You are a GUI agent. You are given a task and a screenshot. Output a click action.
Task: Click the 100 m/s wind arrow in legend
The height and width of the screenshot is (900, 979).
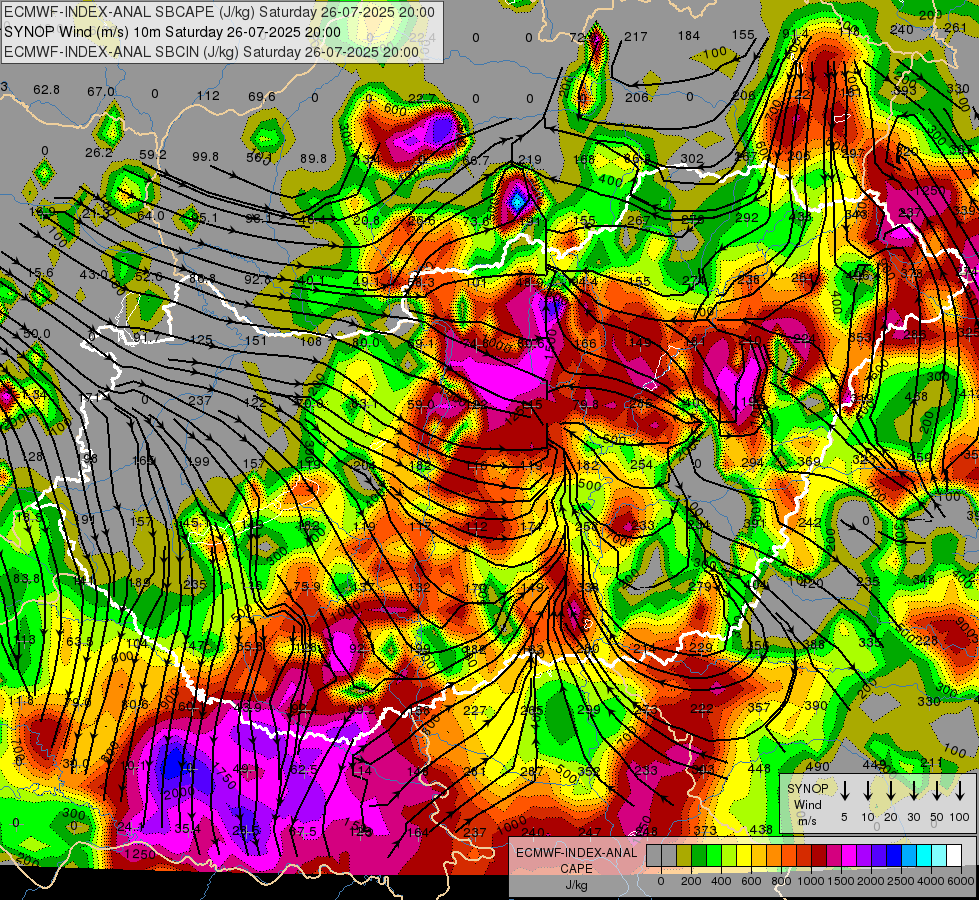pyautogui.click(x=960, y=790)
